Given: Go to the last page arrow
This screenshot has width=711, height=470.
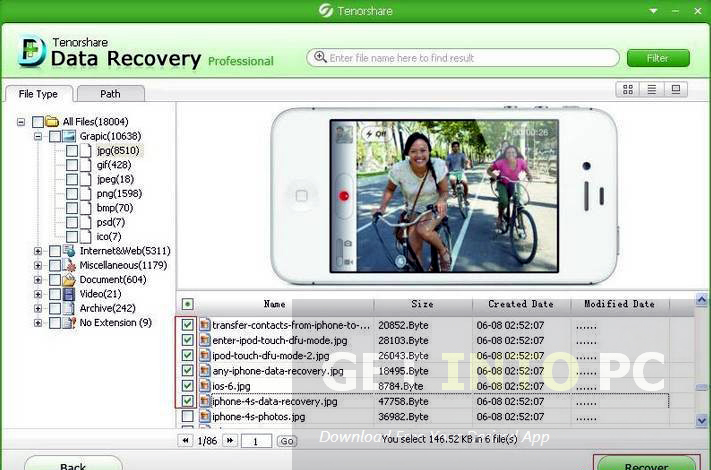Looking at the screenshot, I should 230,440.
